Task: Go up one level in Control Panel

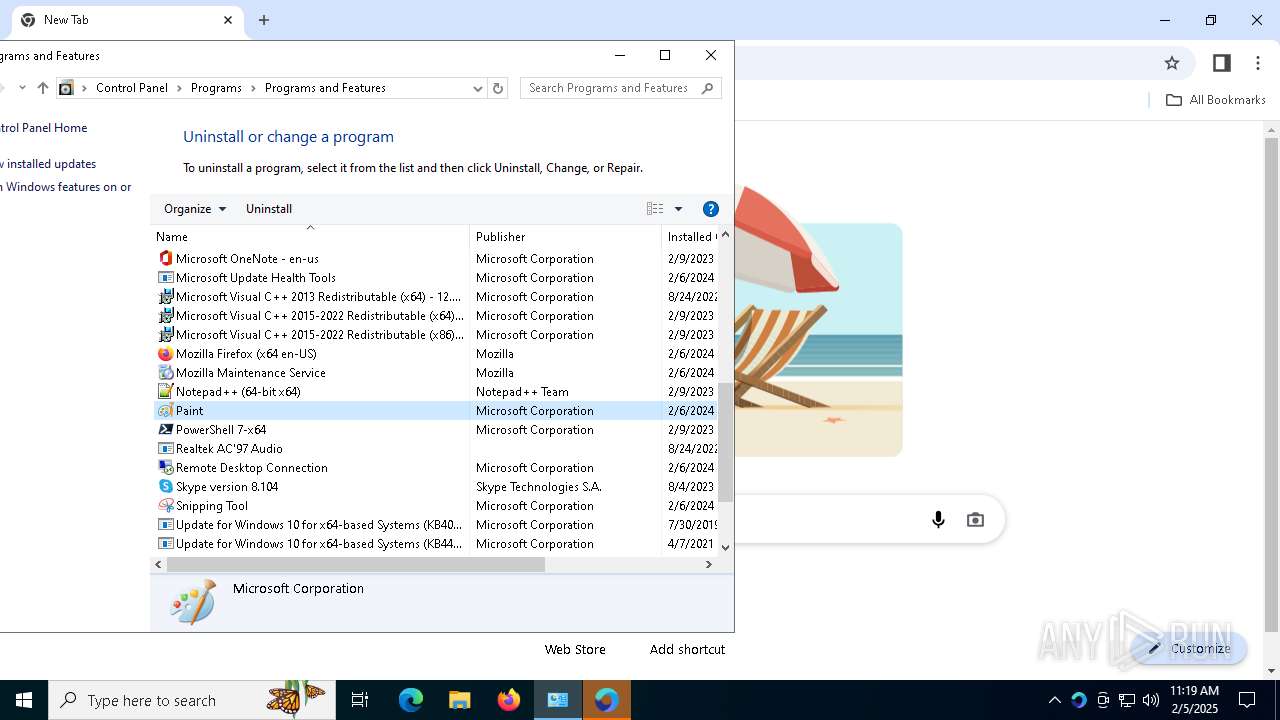Action: coord(42,88)
